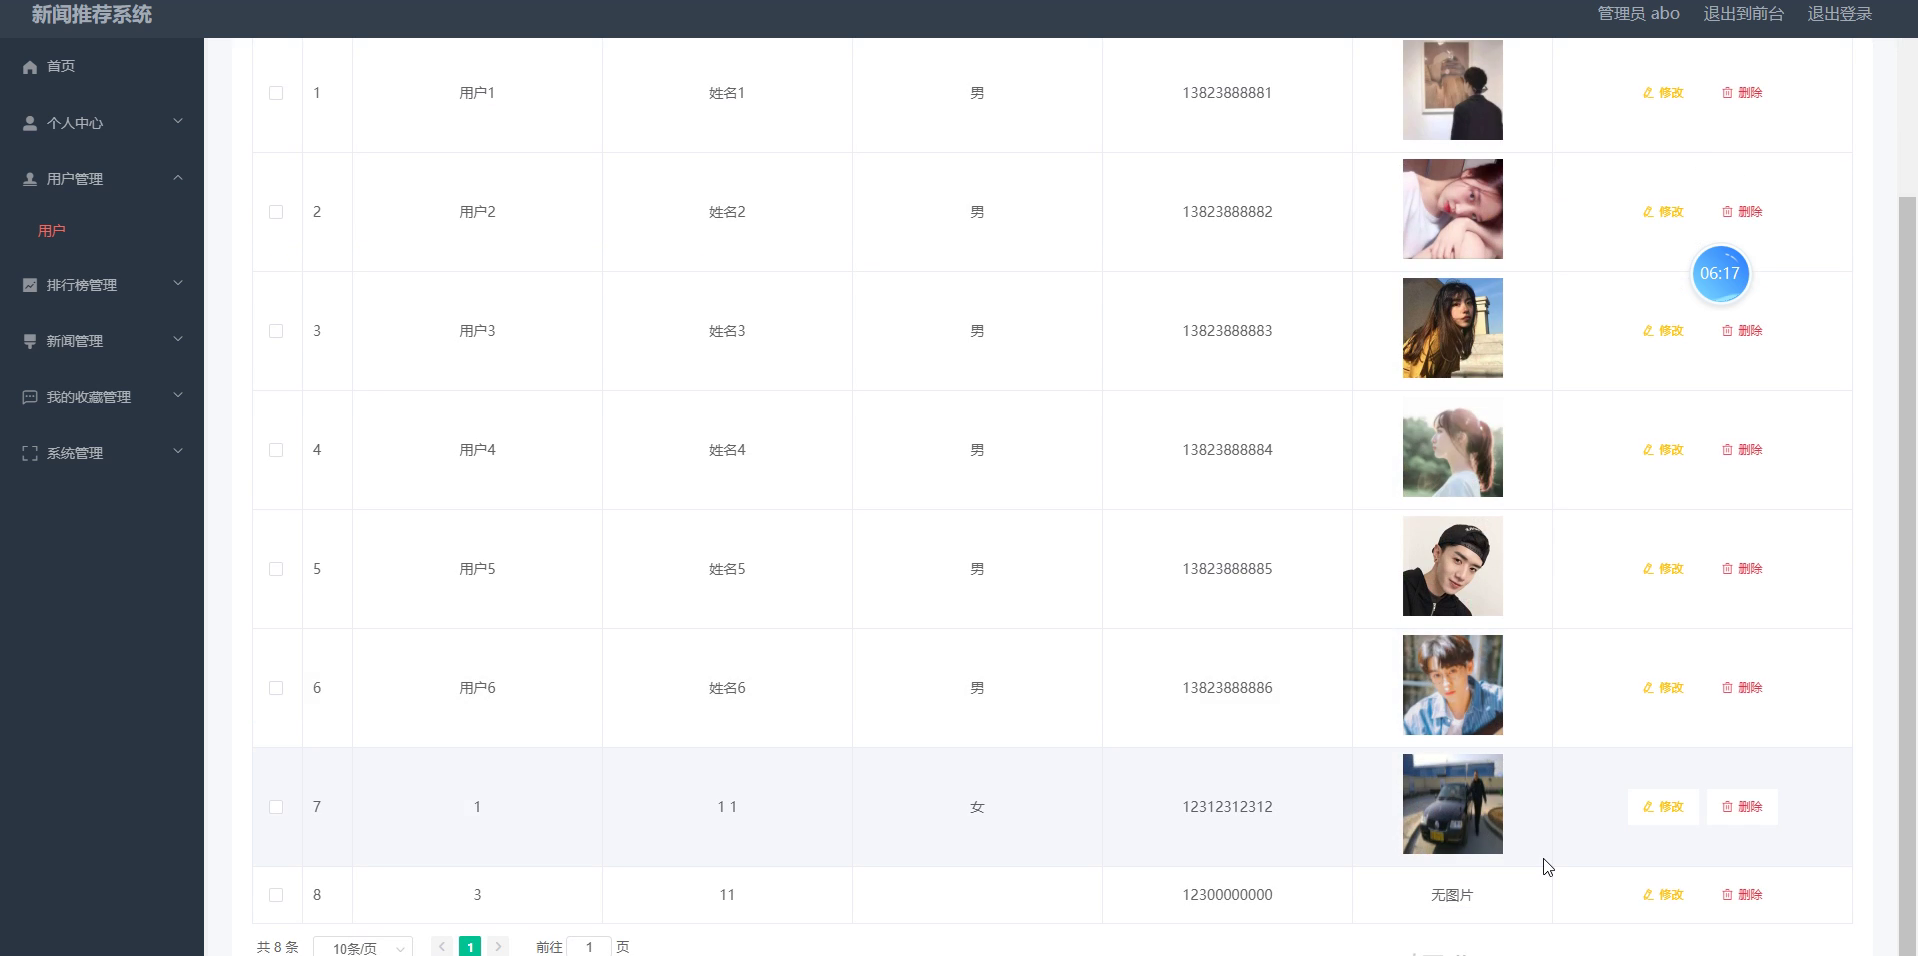Open car photo thumbnail in row 7
The width and height of the screenshot is (1918, 956).
[x=1453, y=804]
